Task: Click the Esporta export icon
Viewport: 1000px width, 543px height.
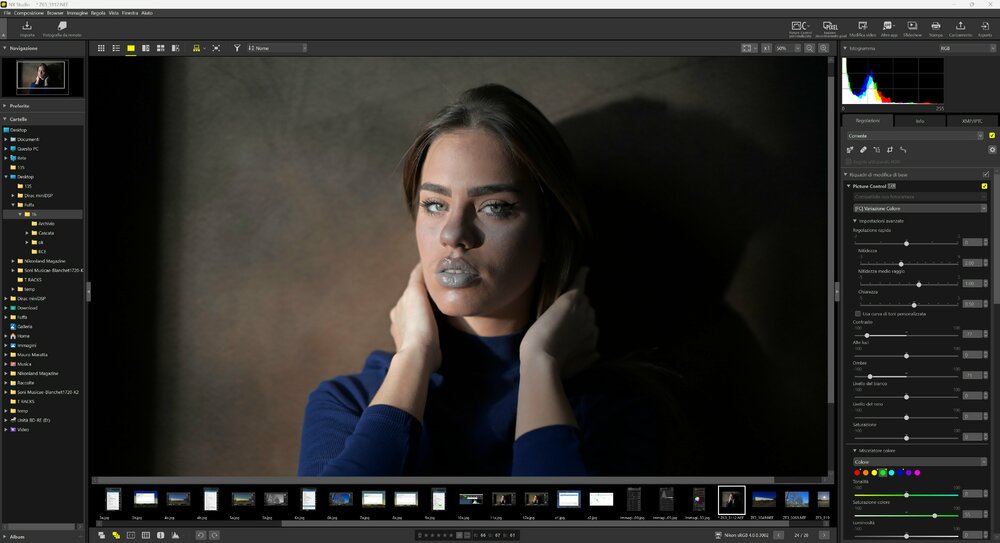Action: coord(985,28)
